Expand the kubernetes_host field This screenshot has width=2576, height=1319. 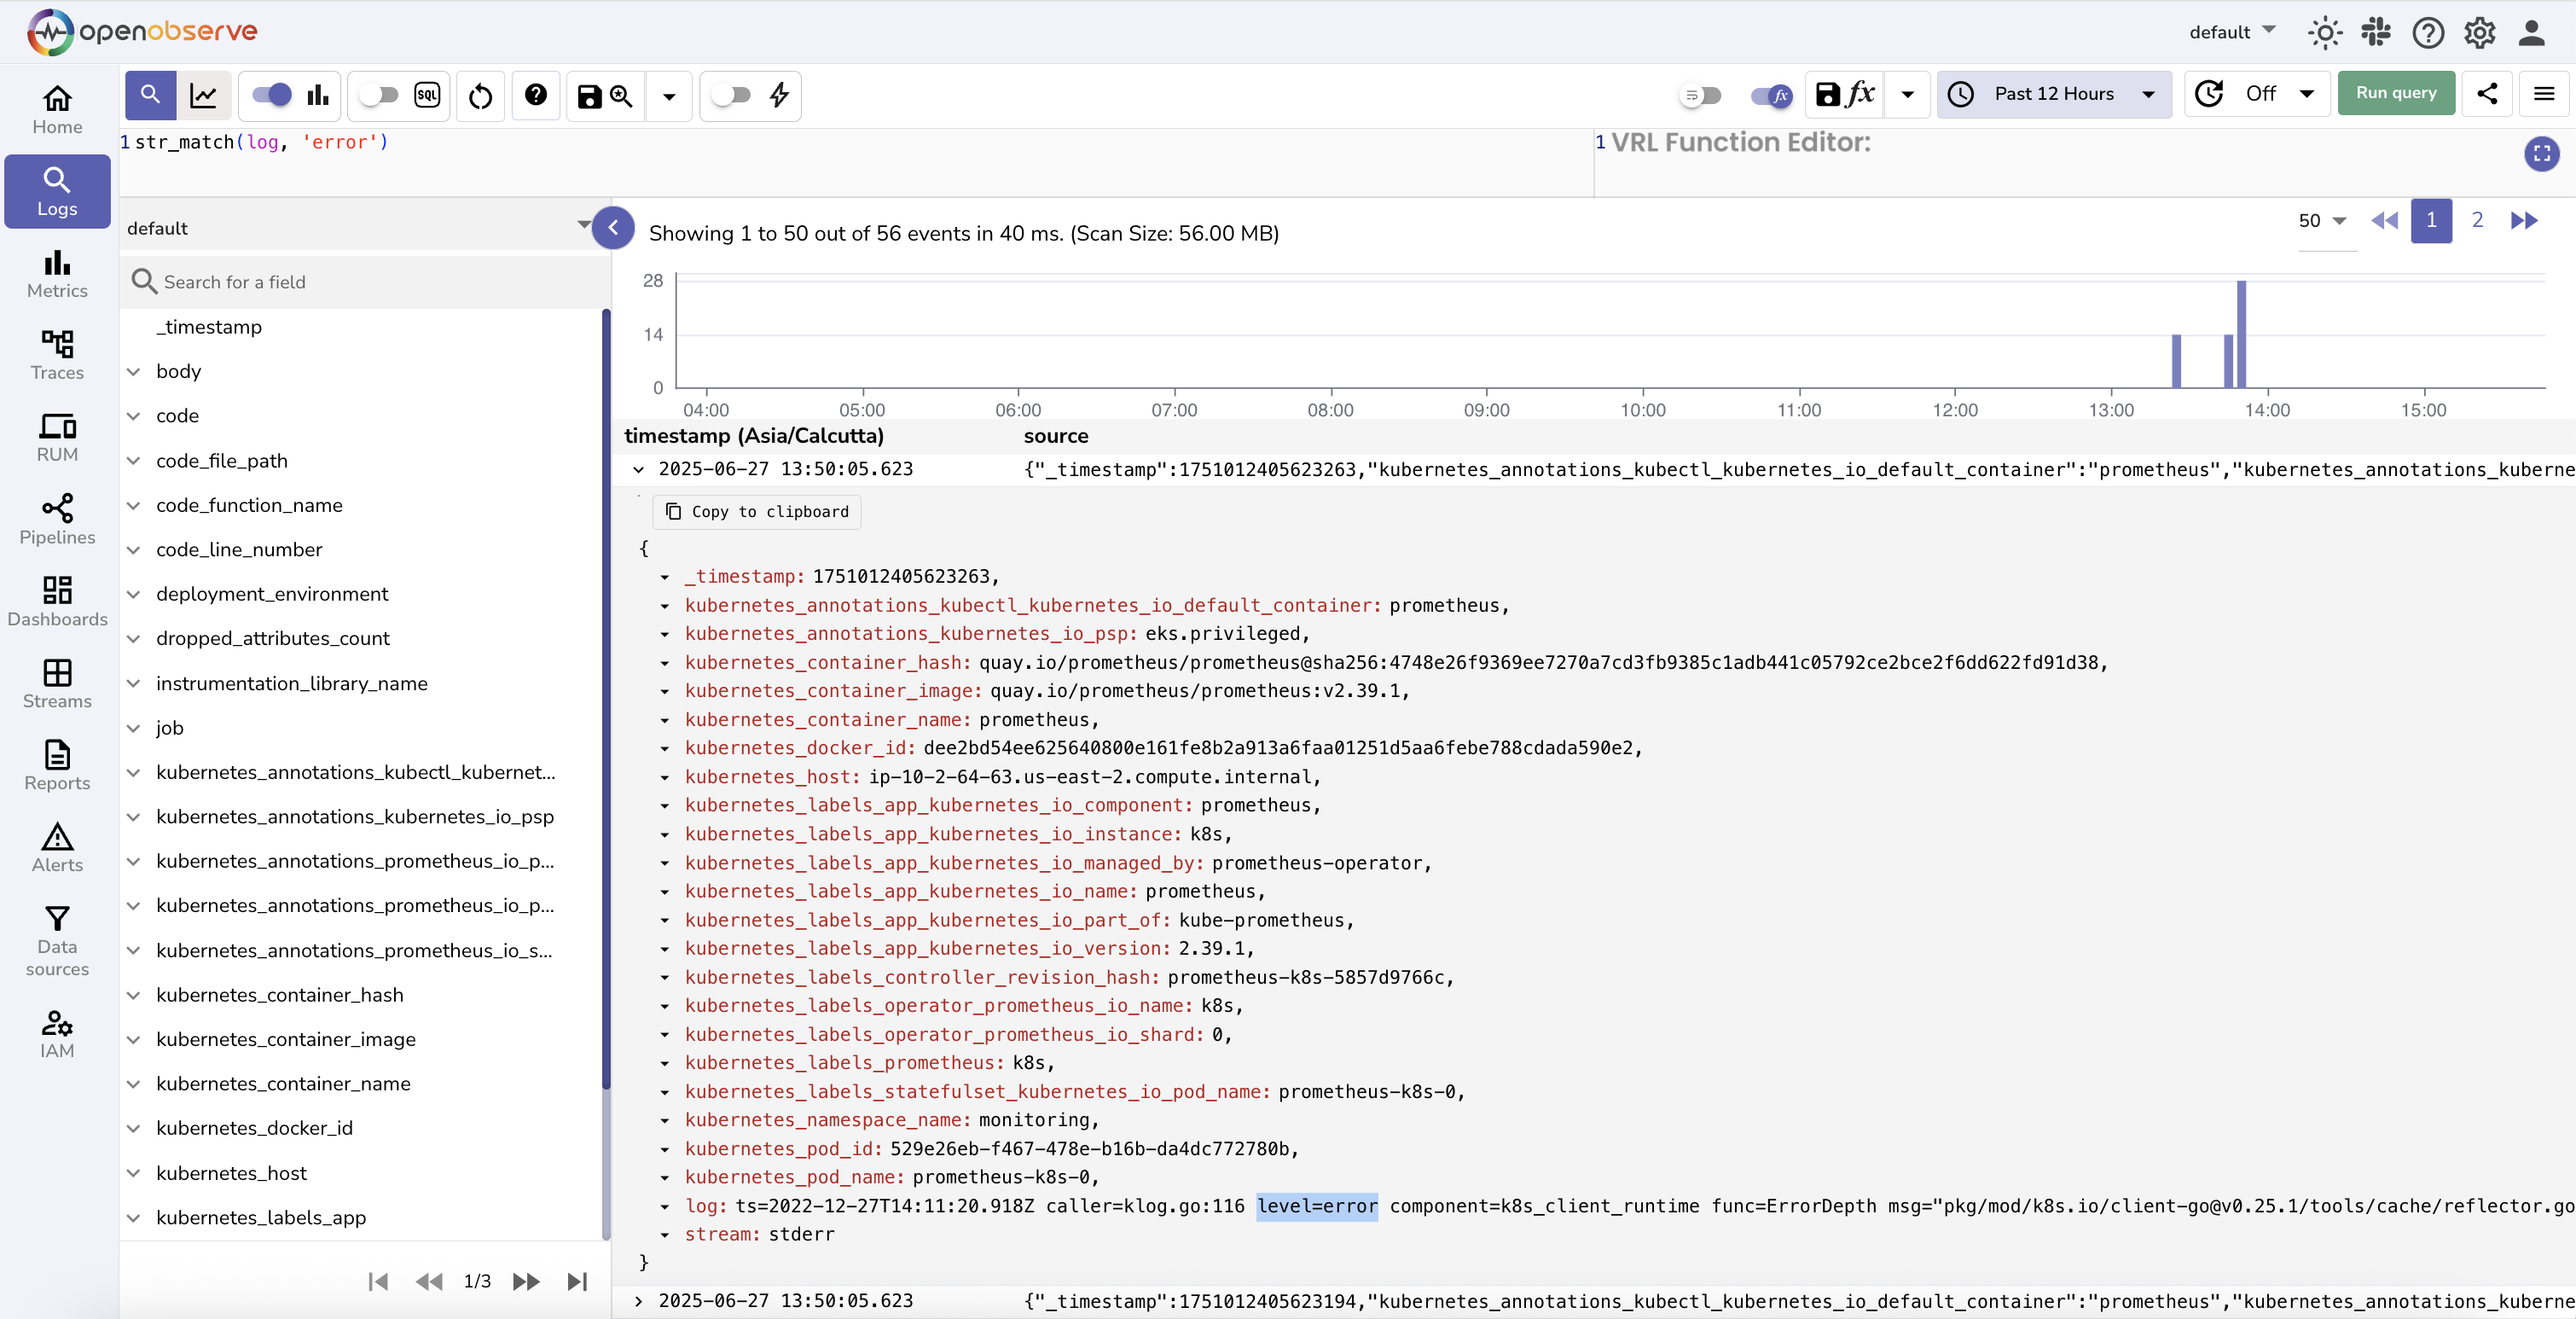coord(134,1173)
